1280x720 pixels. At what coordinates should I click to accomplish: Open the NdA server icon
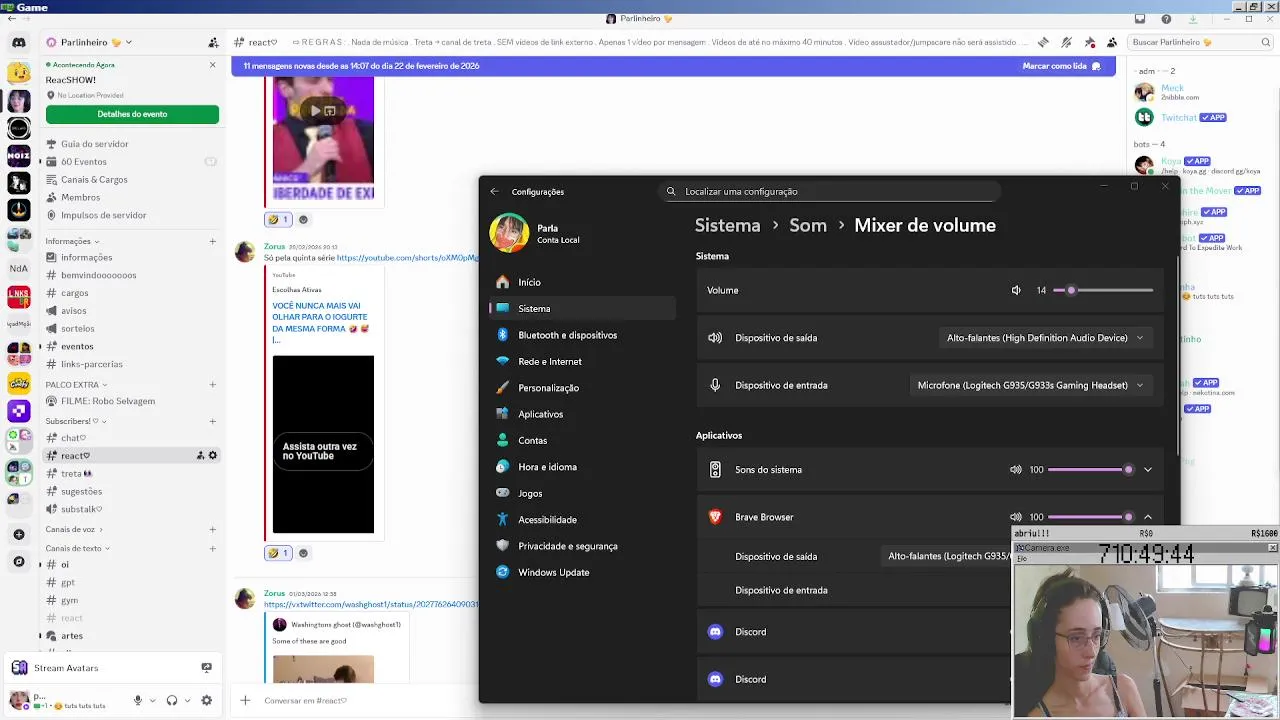[18, 268]
